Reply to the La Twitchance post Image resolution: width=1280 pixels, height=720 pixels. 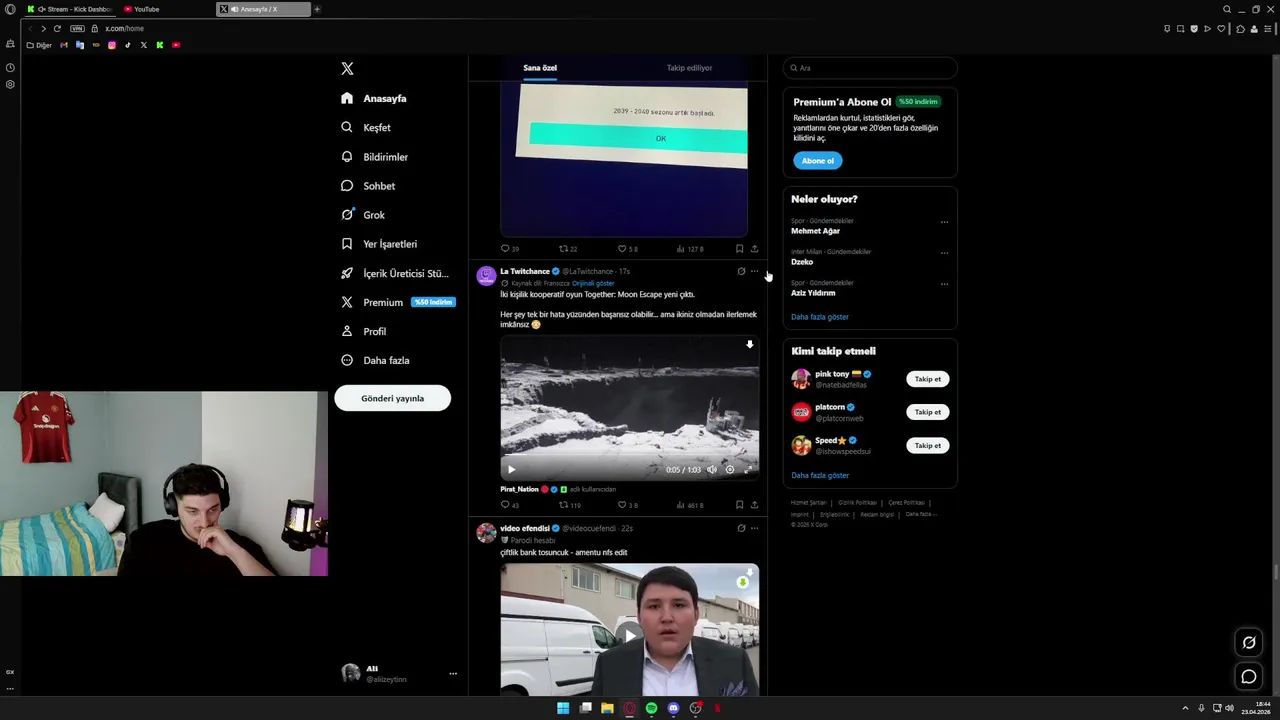(x=509, y=505)
